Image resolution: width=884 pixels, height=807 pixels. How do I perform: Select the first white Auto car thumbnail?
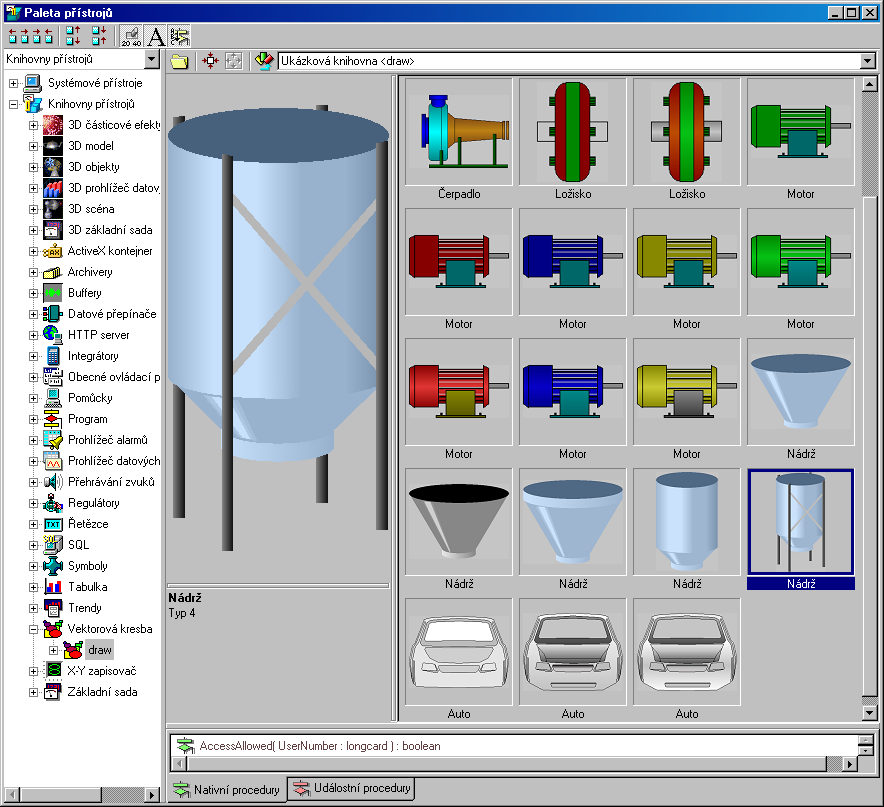click(459, 652)
